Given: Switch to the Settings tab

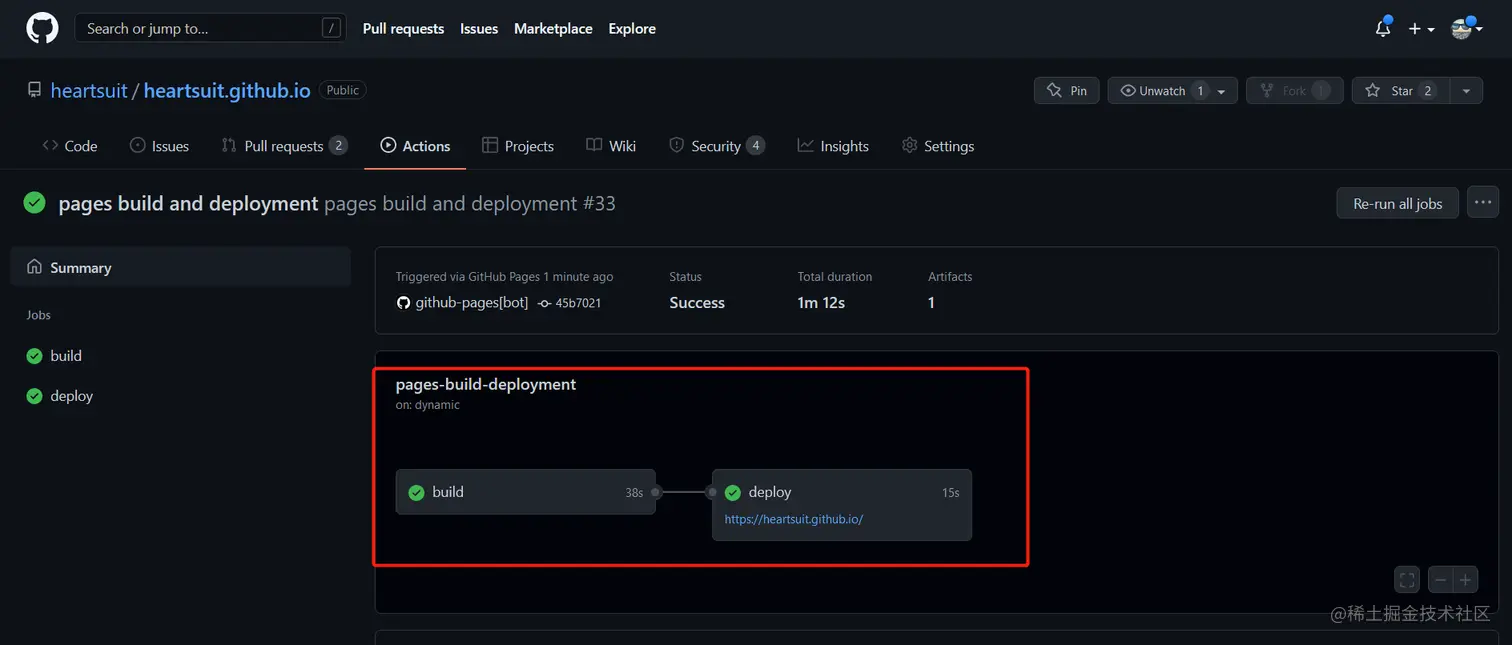Looking at the screenshot, I should coord(938,146).
